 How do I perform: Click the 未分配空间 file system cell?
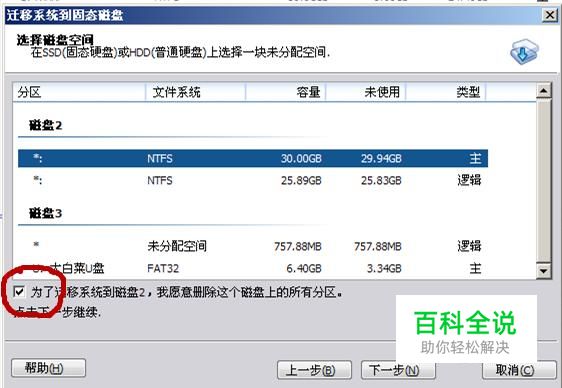point(177,246)
